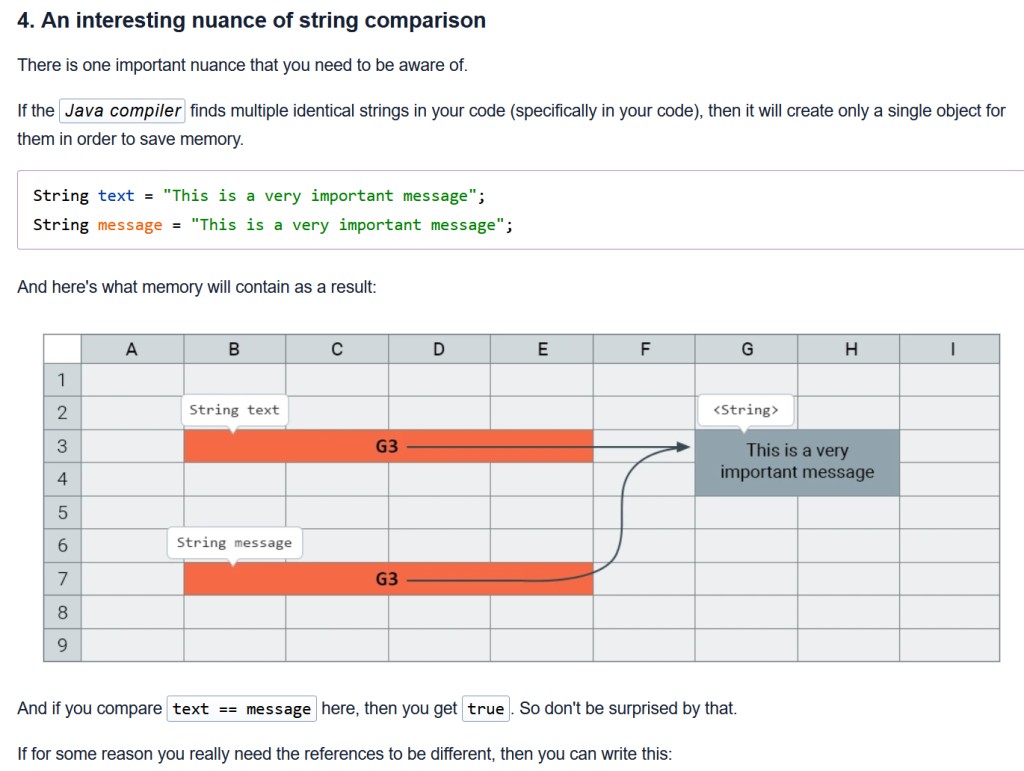Click the "String message" code line

(273, 225)
